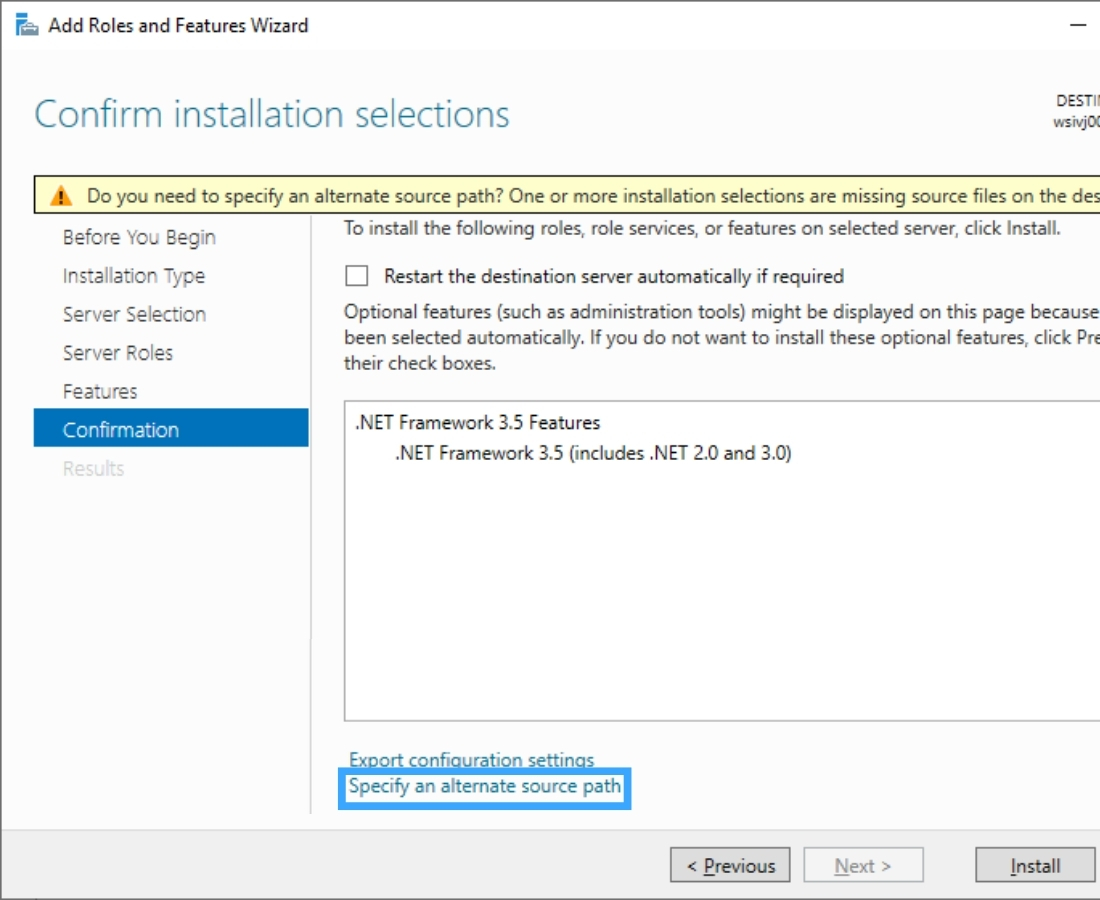Open the Installation Type step
This screenshot has height=900, width=1100.
tap(133, 276)
